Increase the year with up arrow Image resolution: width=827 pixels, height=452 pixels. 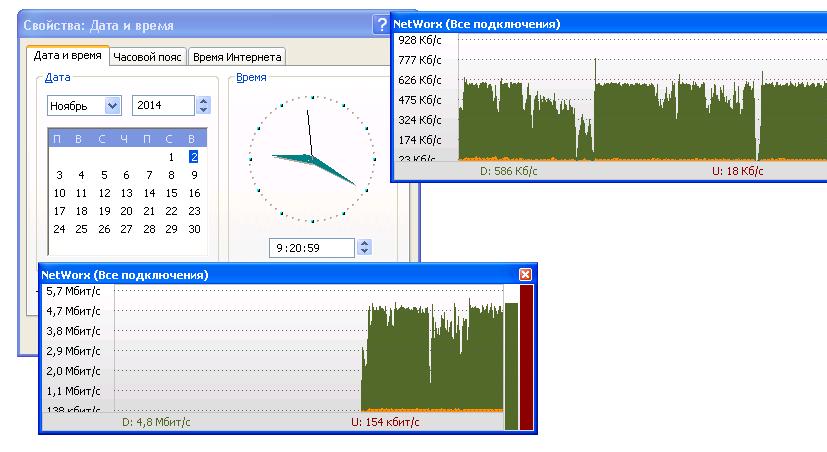[x=204, y=101]
